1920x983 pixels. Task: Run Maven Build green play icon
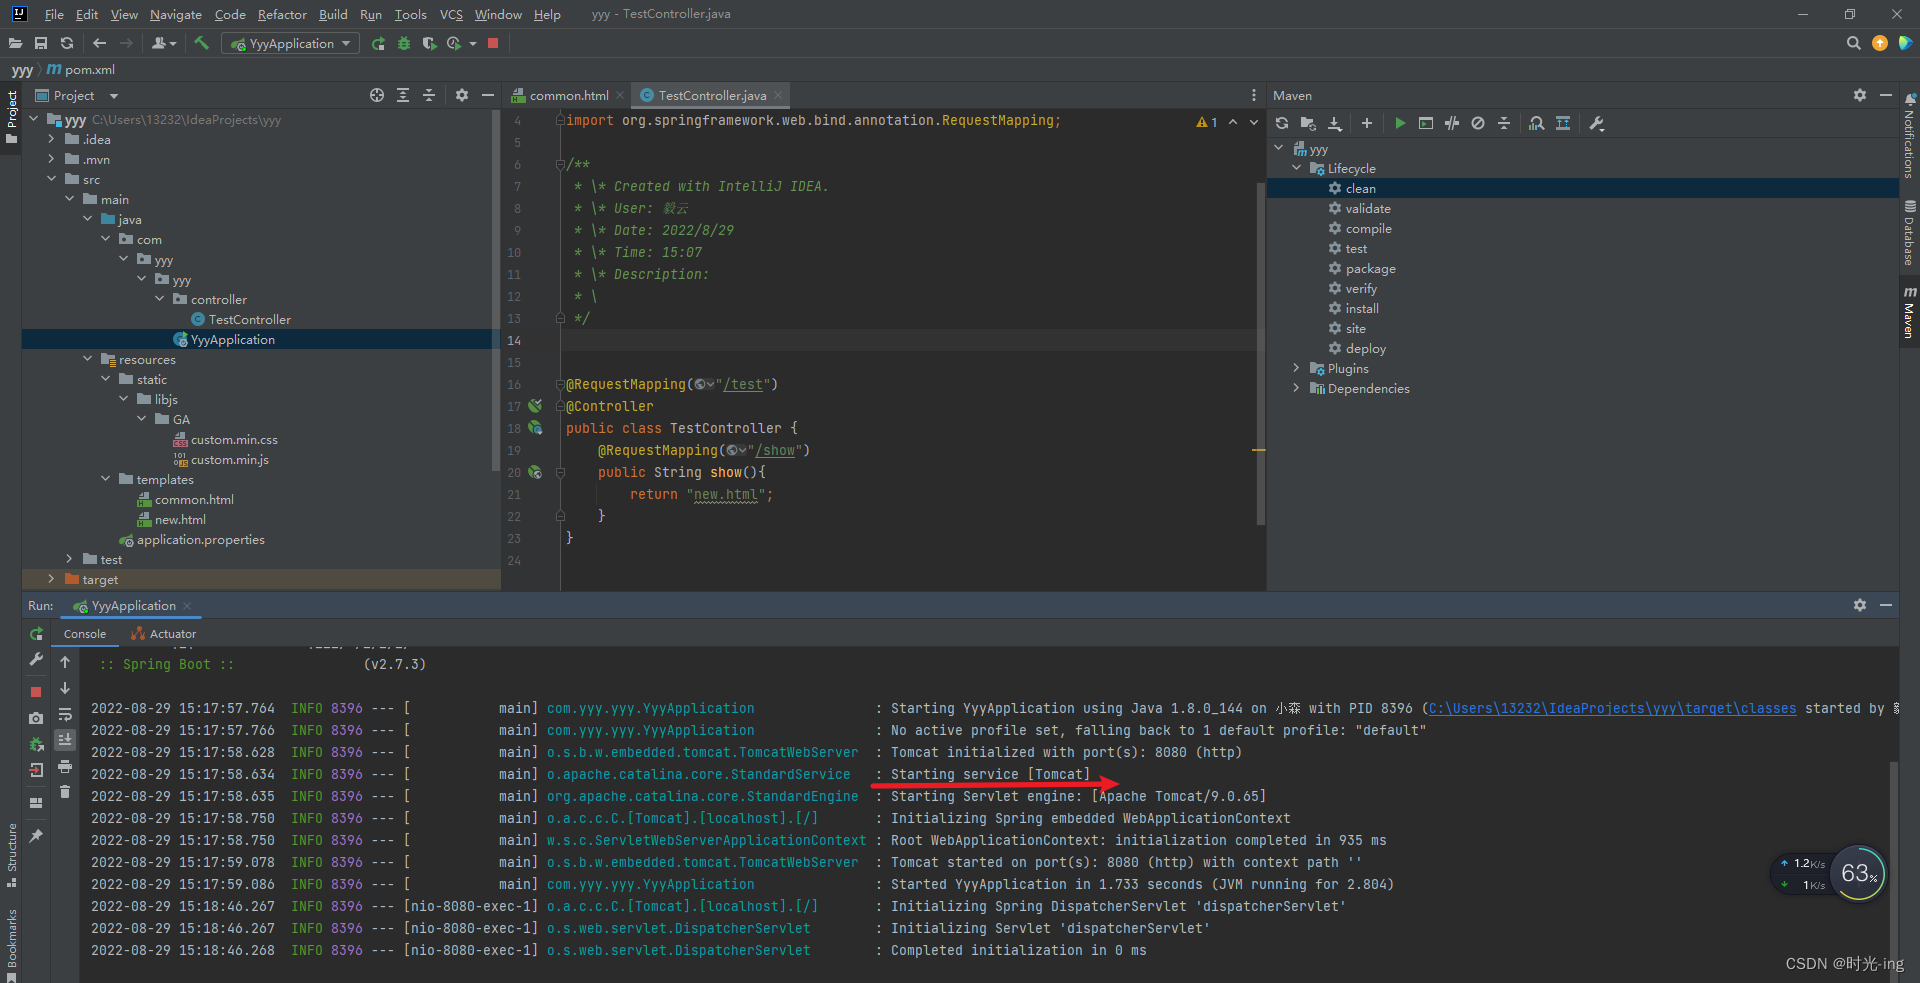[1400, 123]
